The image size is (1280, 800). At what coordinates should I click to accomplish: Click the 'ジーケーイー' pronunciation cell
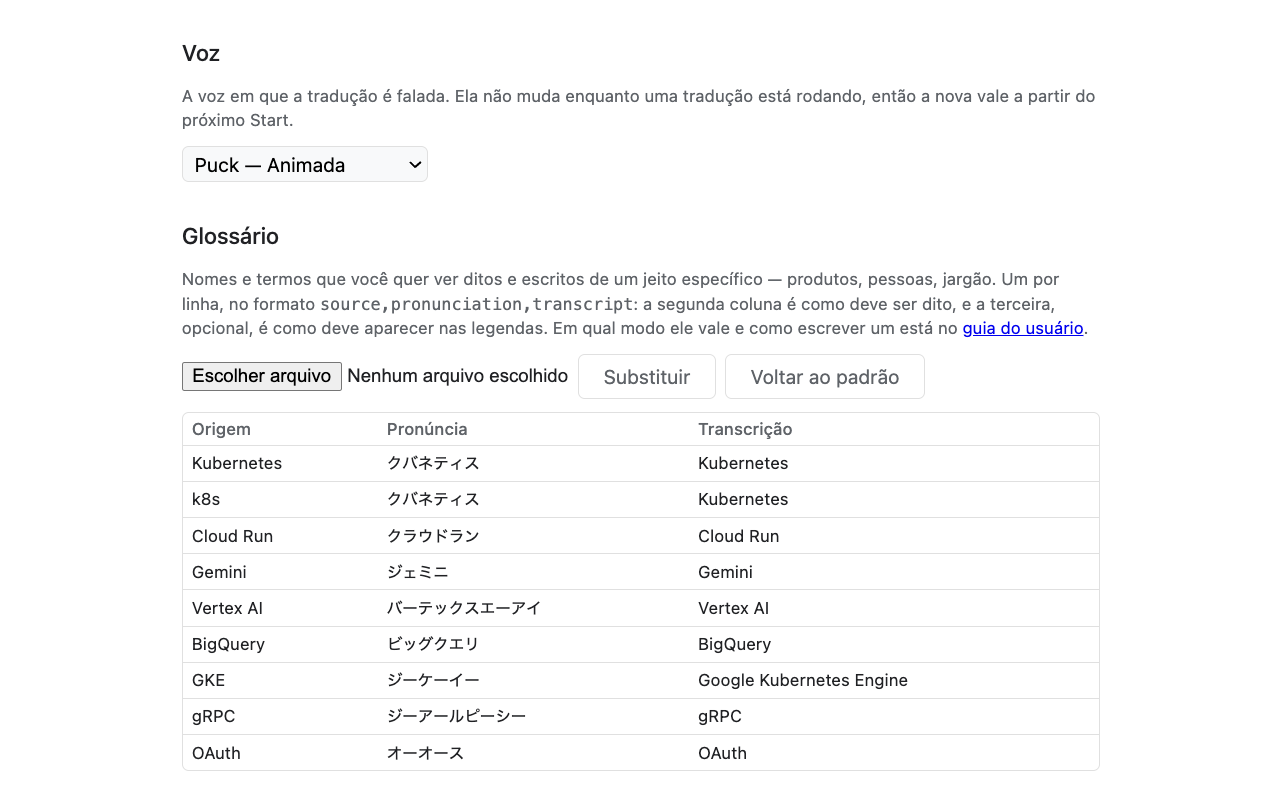[433, 680]
